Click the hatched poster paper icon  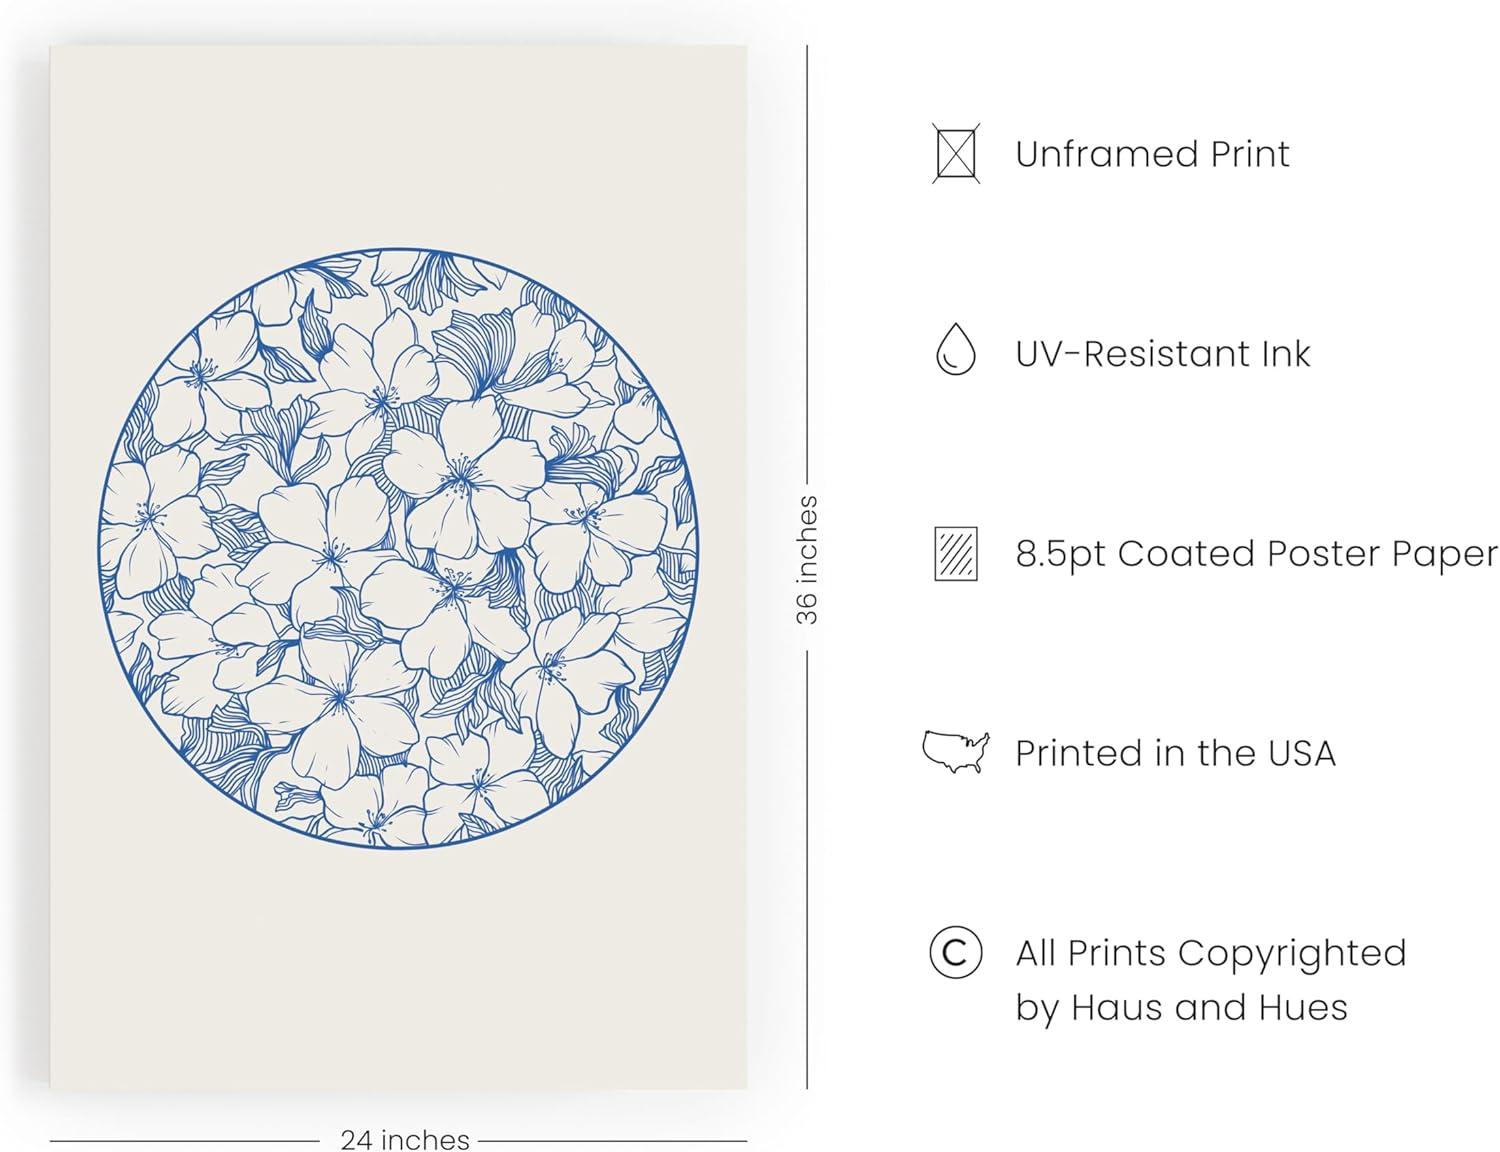point(956,554)
